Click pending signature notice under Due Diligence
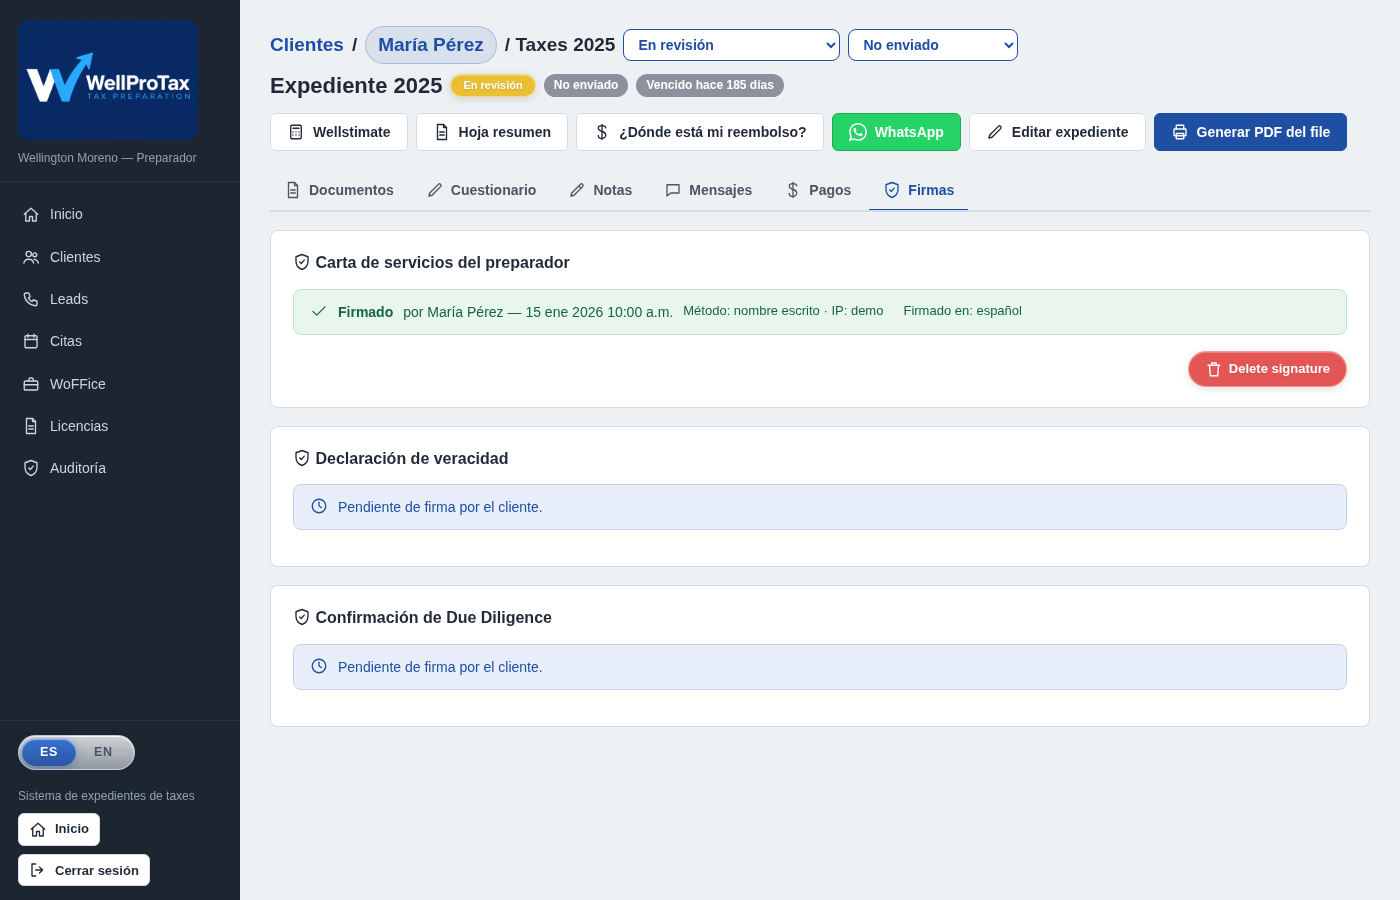Screen dimensions: 1400x900 point(820,667)
